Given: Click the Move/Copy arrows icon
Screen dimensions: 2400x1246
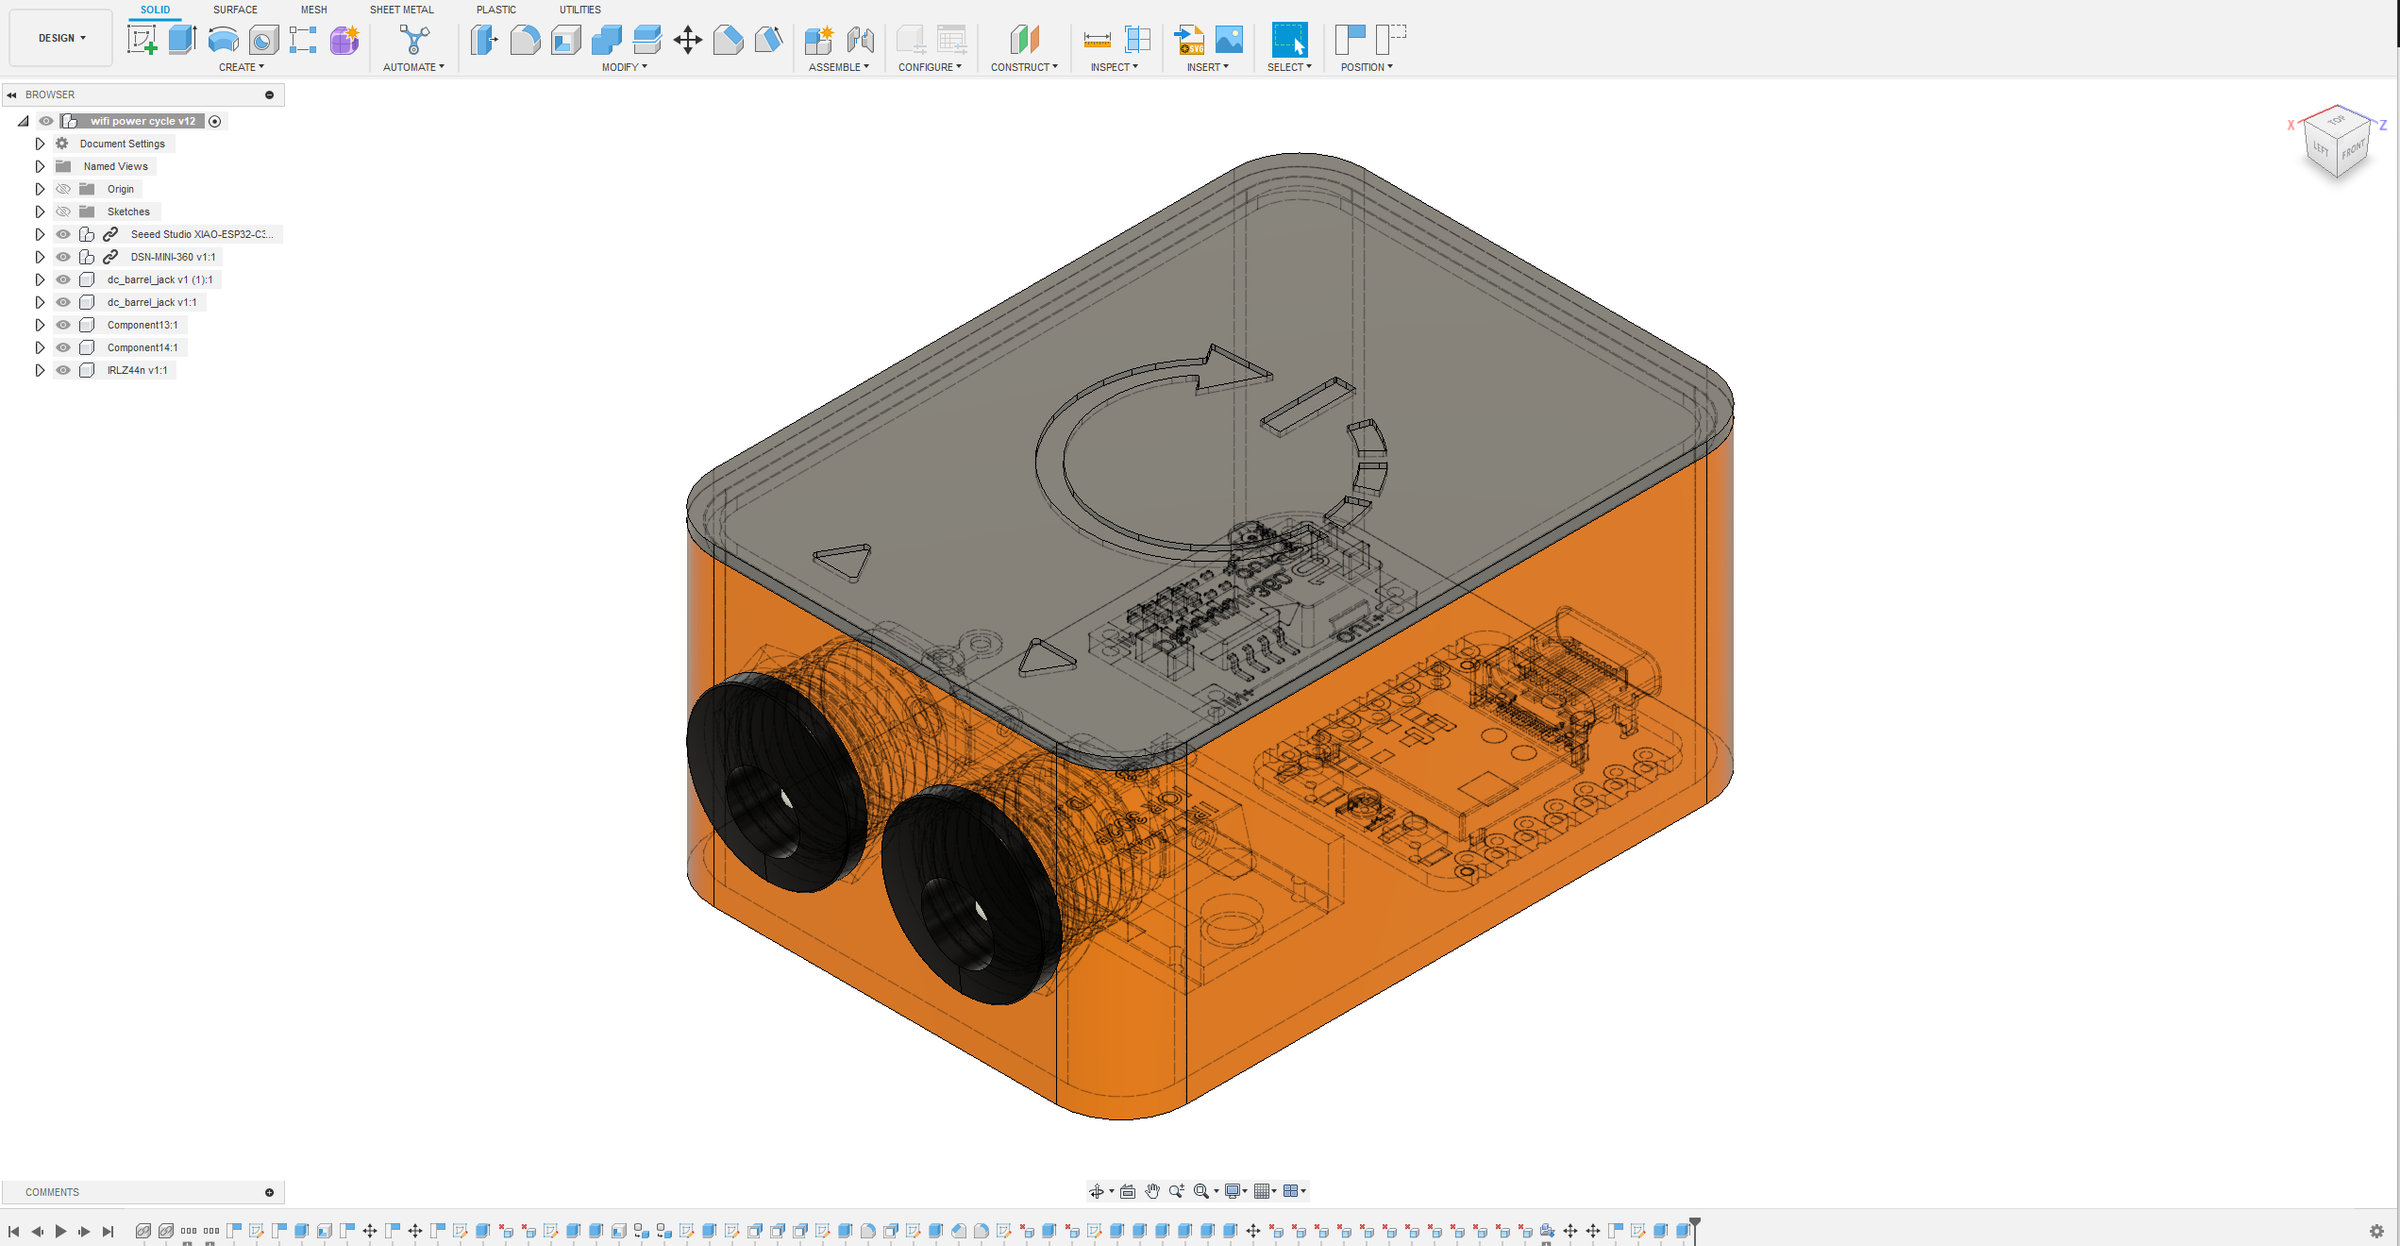Looking at the screenshot, I should point(688,40).
